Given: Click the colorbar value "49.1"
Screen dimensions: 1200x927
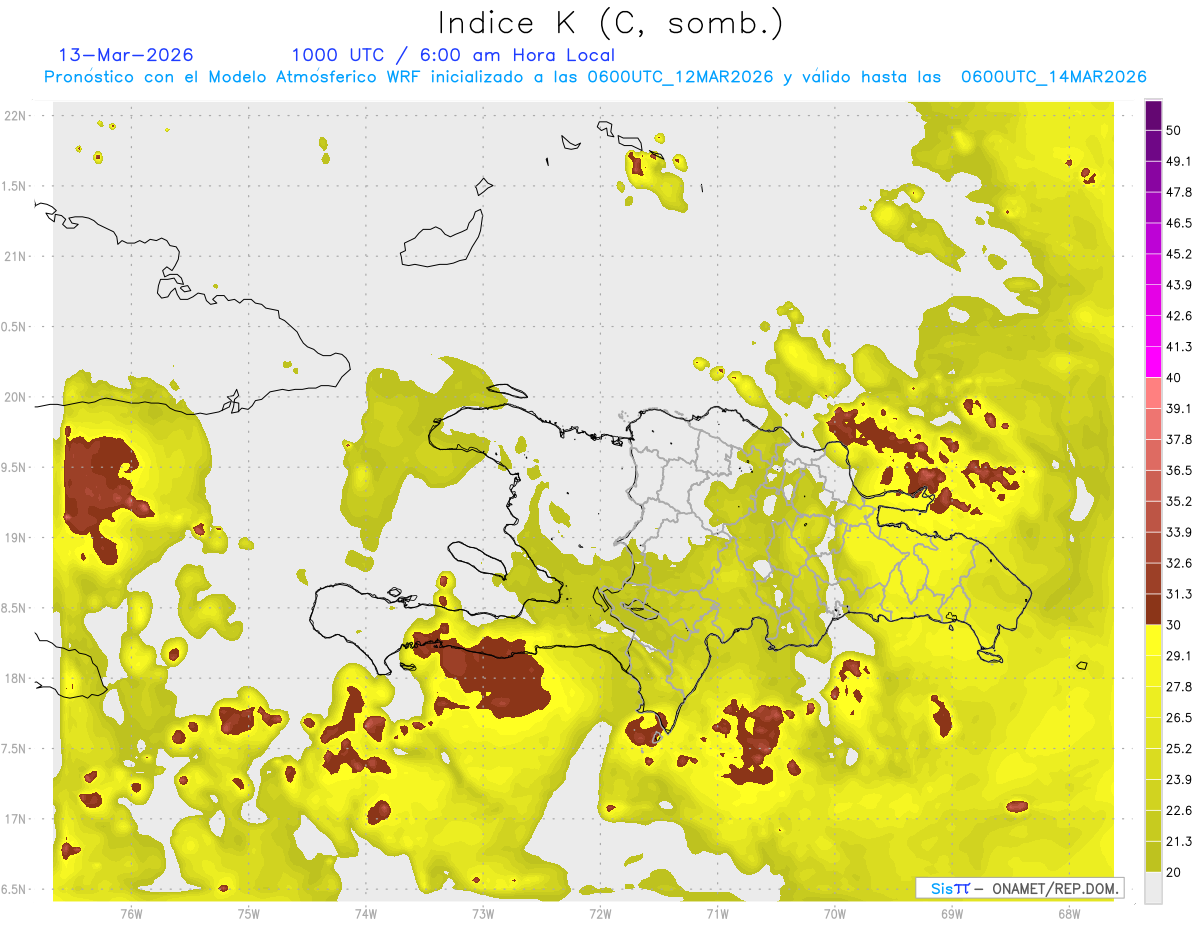Looking at the screenshot, I should tap(1180, 161).
